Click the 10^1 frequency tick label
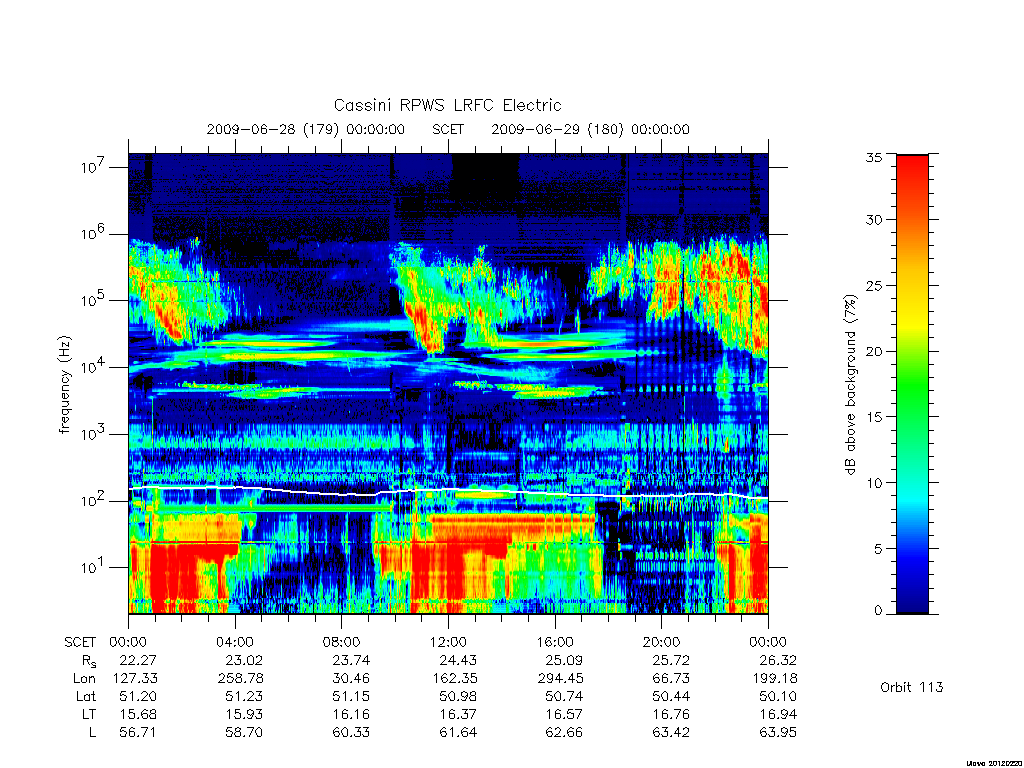The image size is (1024, 768). (x=94, y=568)
